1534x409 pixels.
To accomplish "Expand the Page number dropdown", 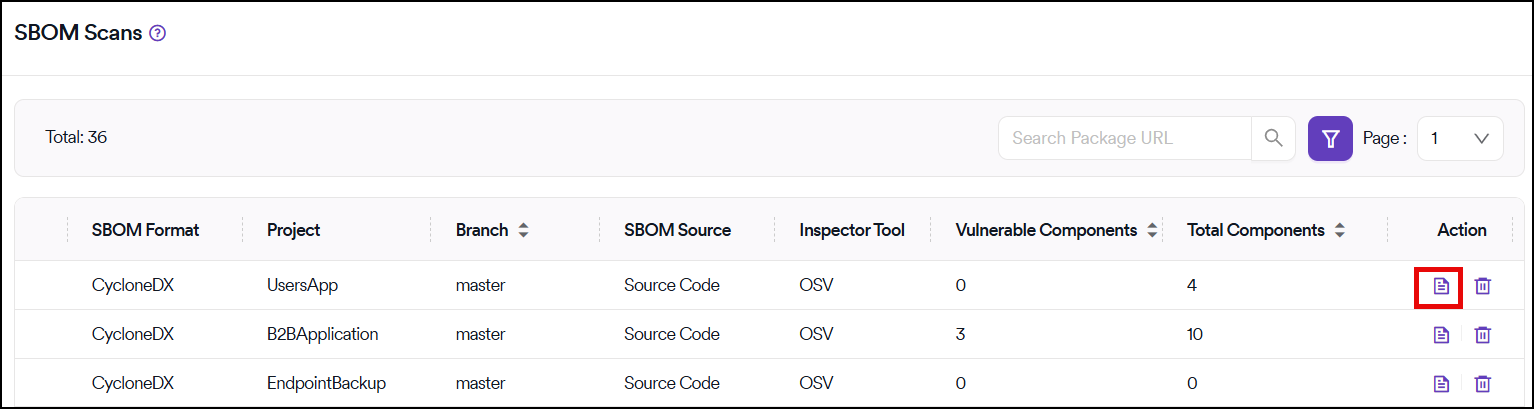I will click(1459, 138).
